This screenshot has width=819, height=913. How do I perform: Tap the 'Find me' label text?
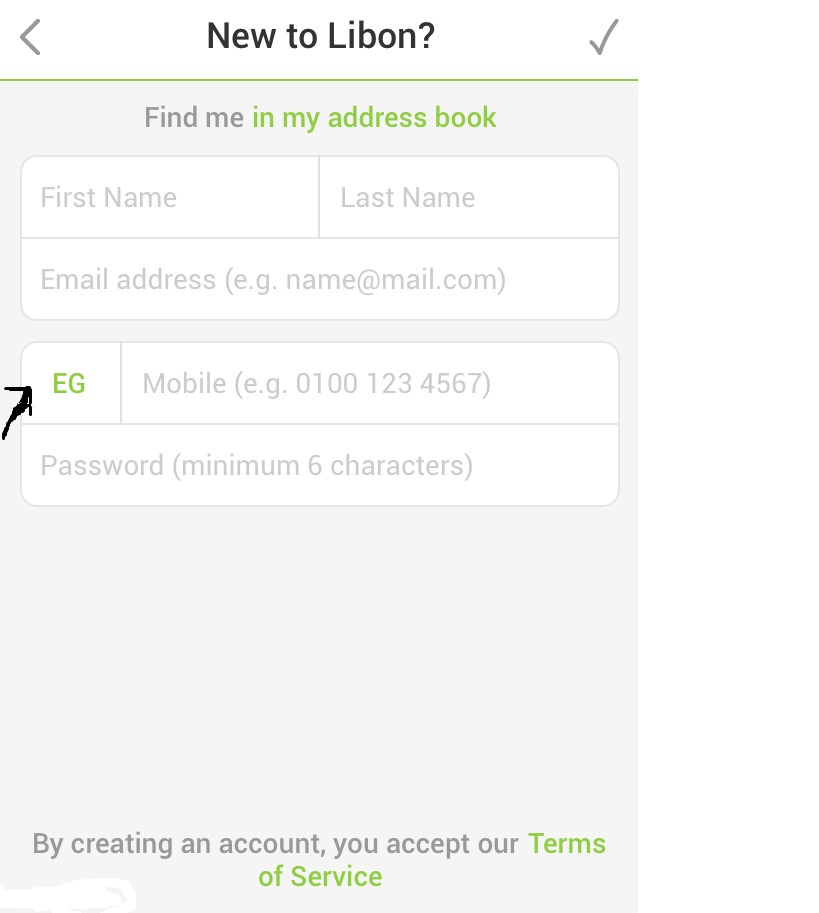(194, 118)
